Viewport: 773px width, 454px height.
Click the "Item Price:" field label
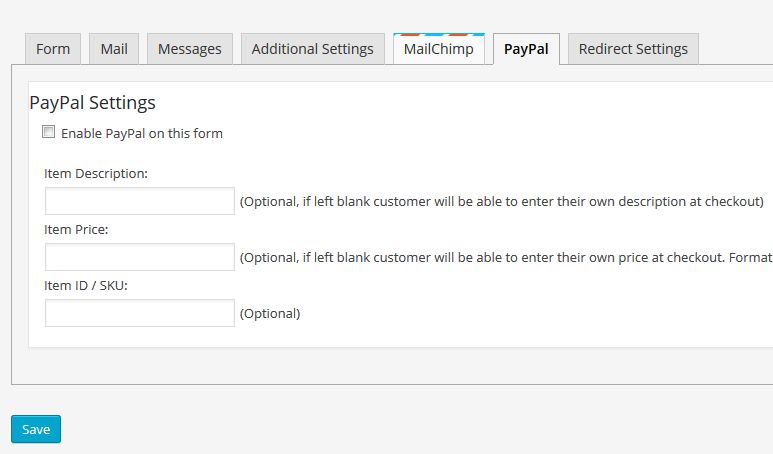click(76, 230)
